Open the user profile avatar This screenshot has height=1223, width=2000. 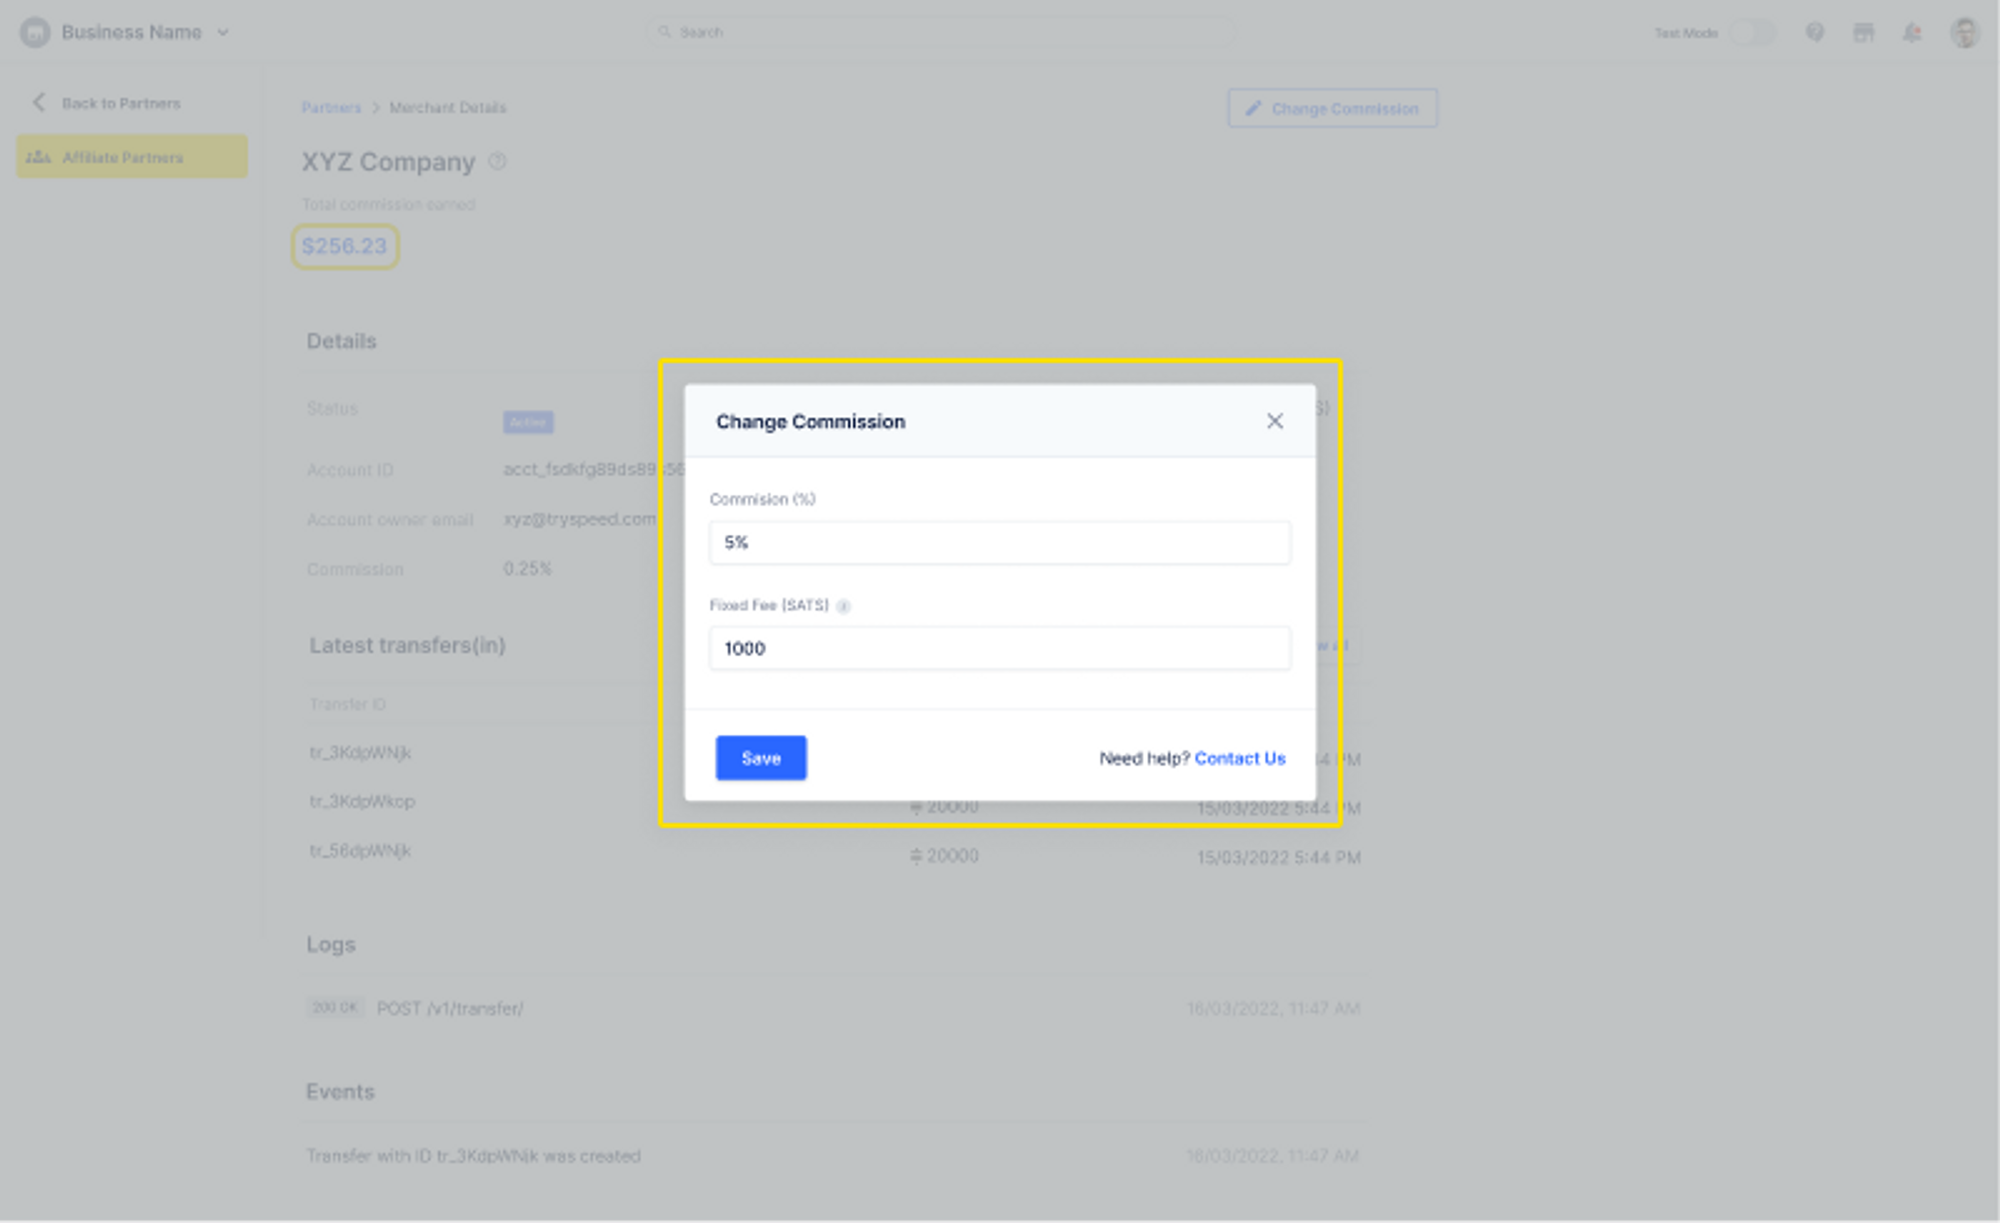pyautogui.click(x=1964, y=33)
